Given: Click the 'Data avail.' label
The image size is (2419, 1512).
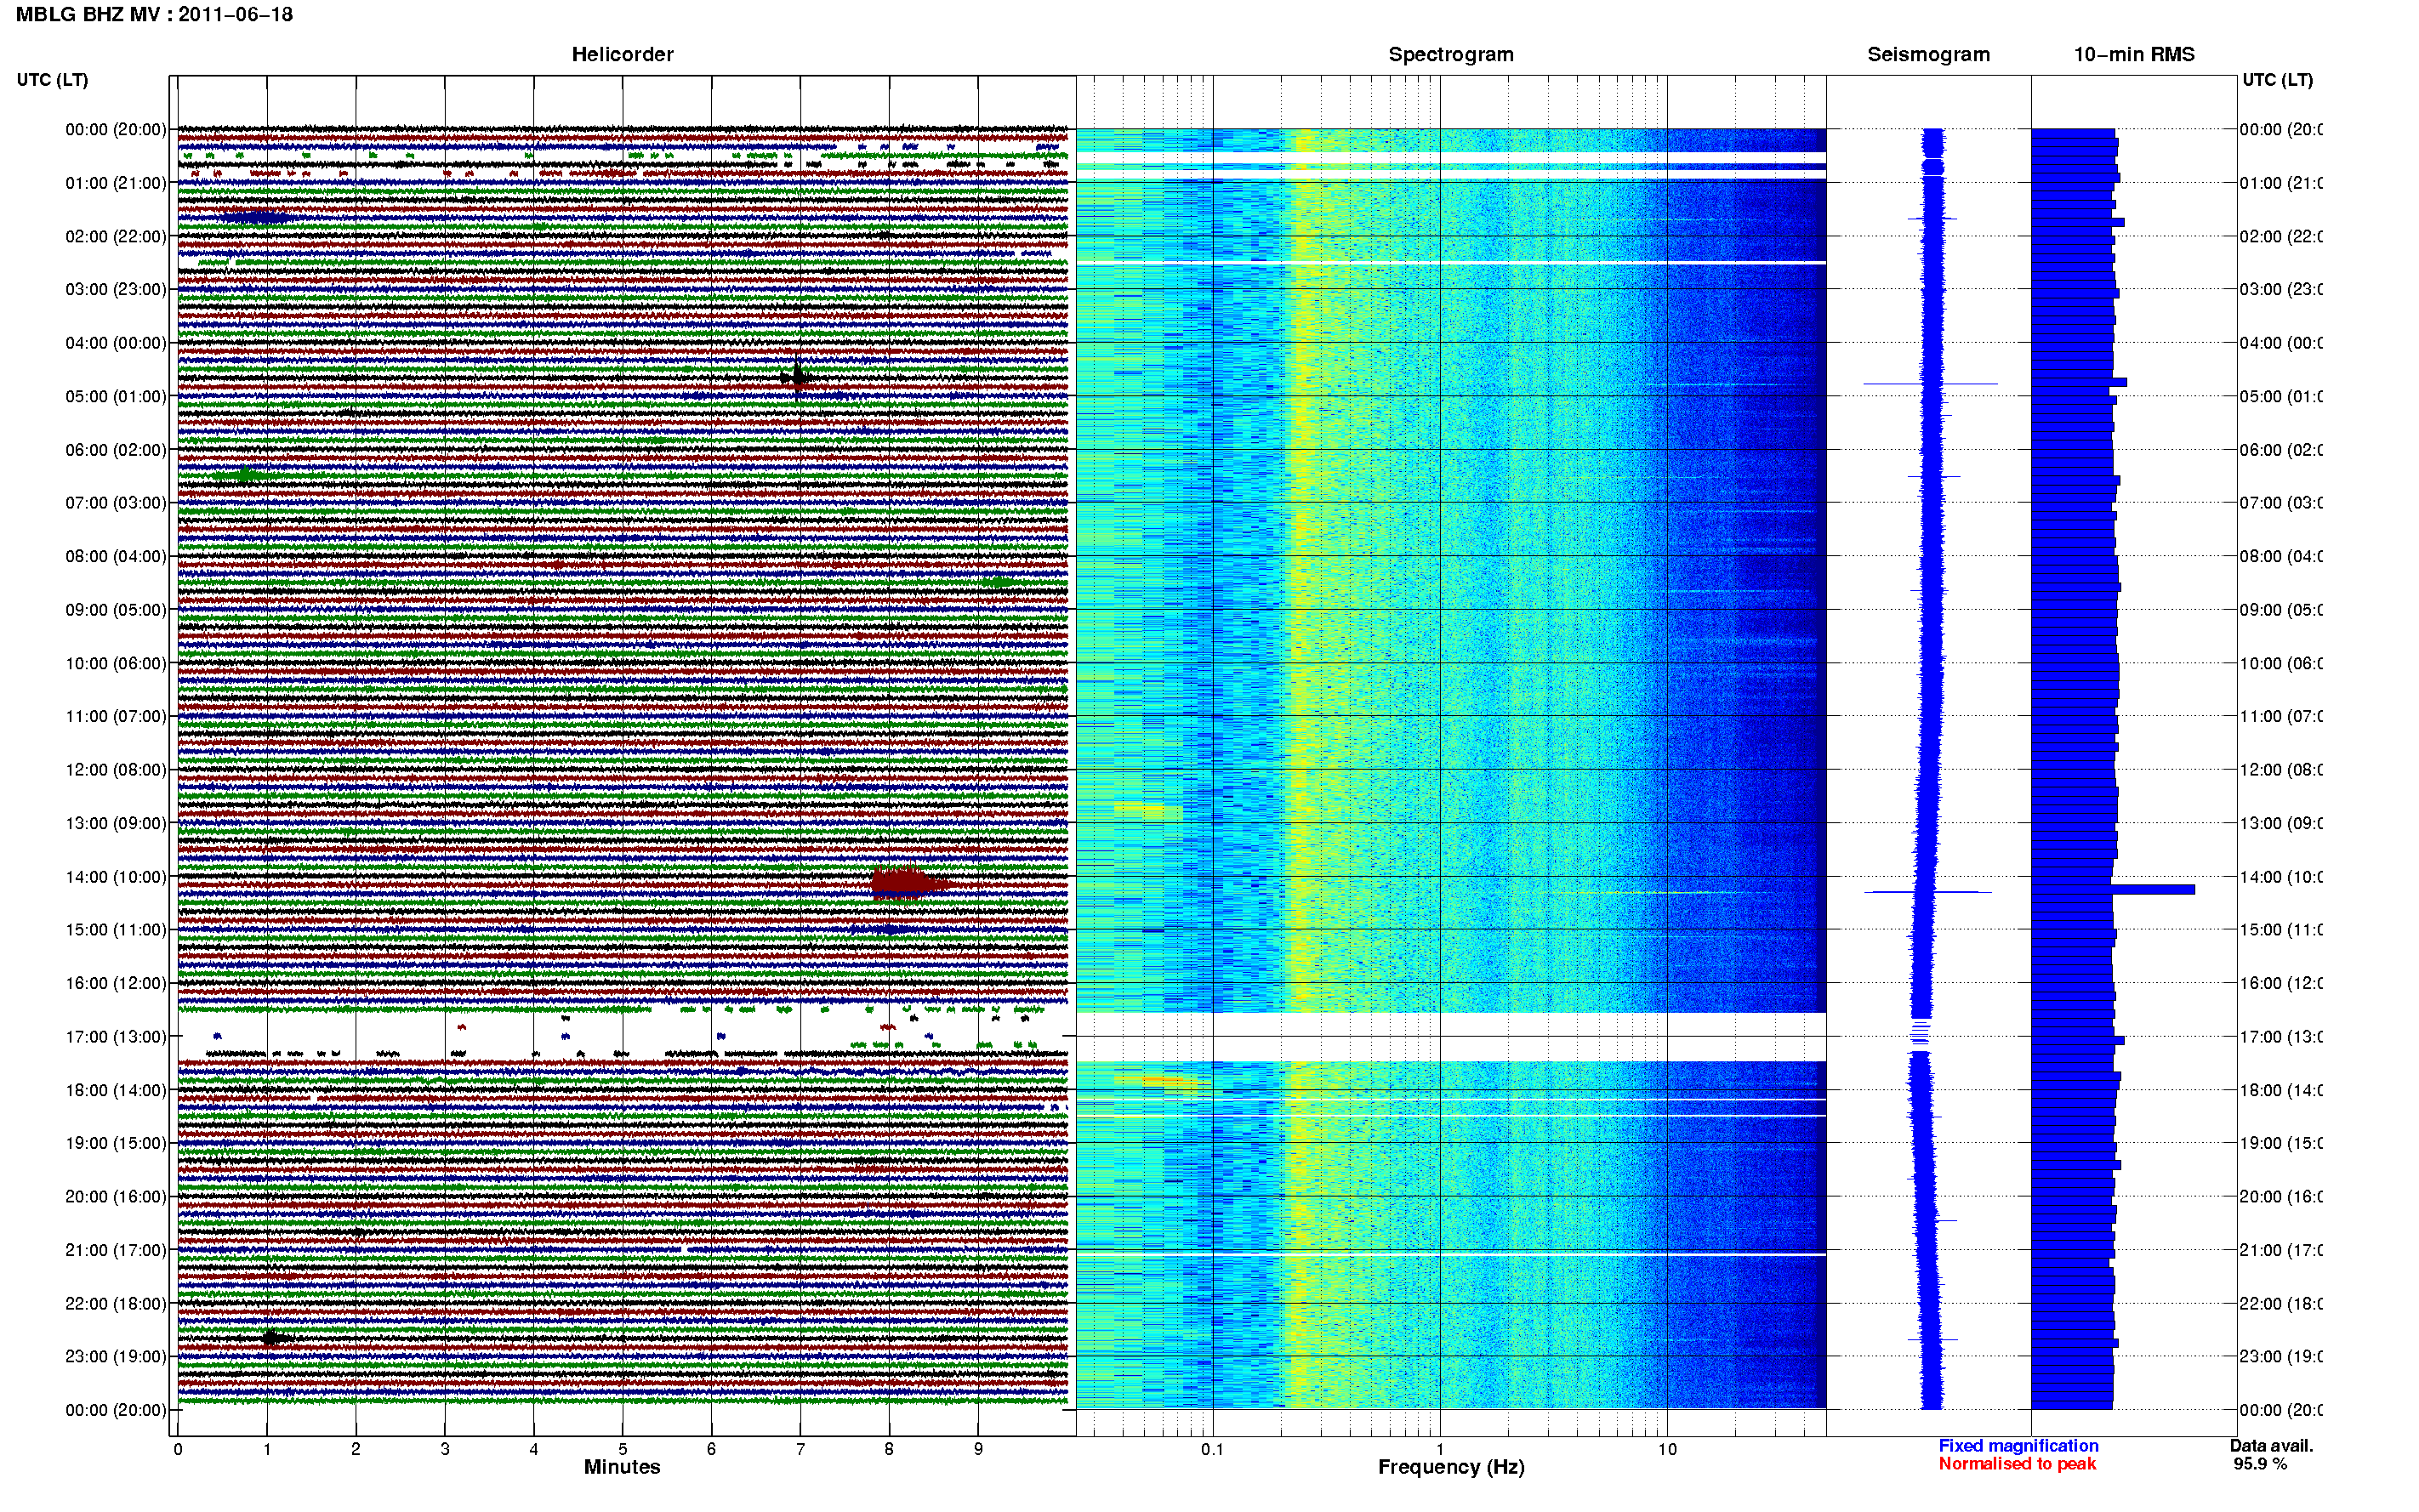Looking at the screenshot, I should click(2271, 1446).
